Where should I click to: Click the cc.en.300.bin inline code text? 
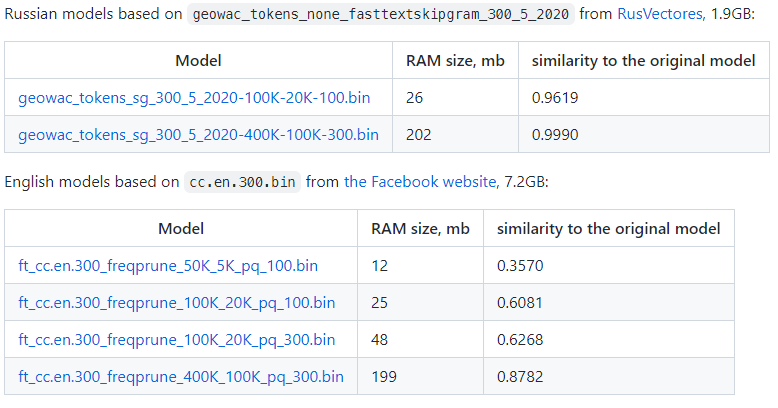pos(243,183)
